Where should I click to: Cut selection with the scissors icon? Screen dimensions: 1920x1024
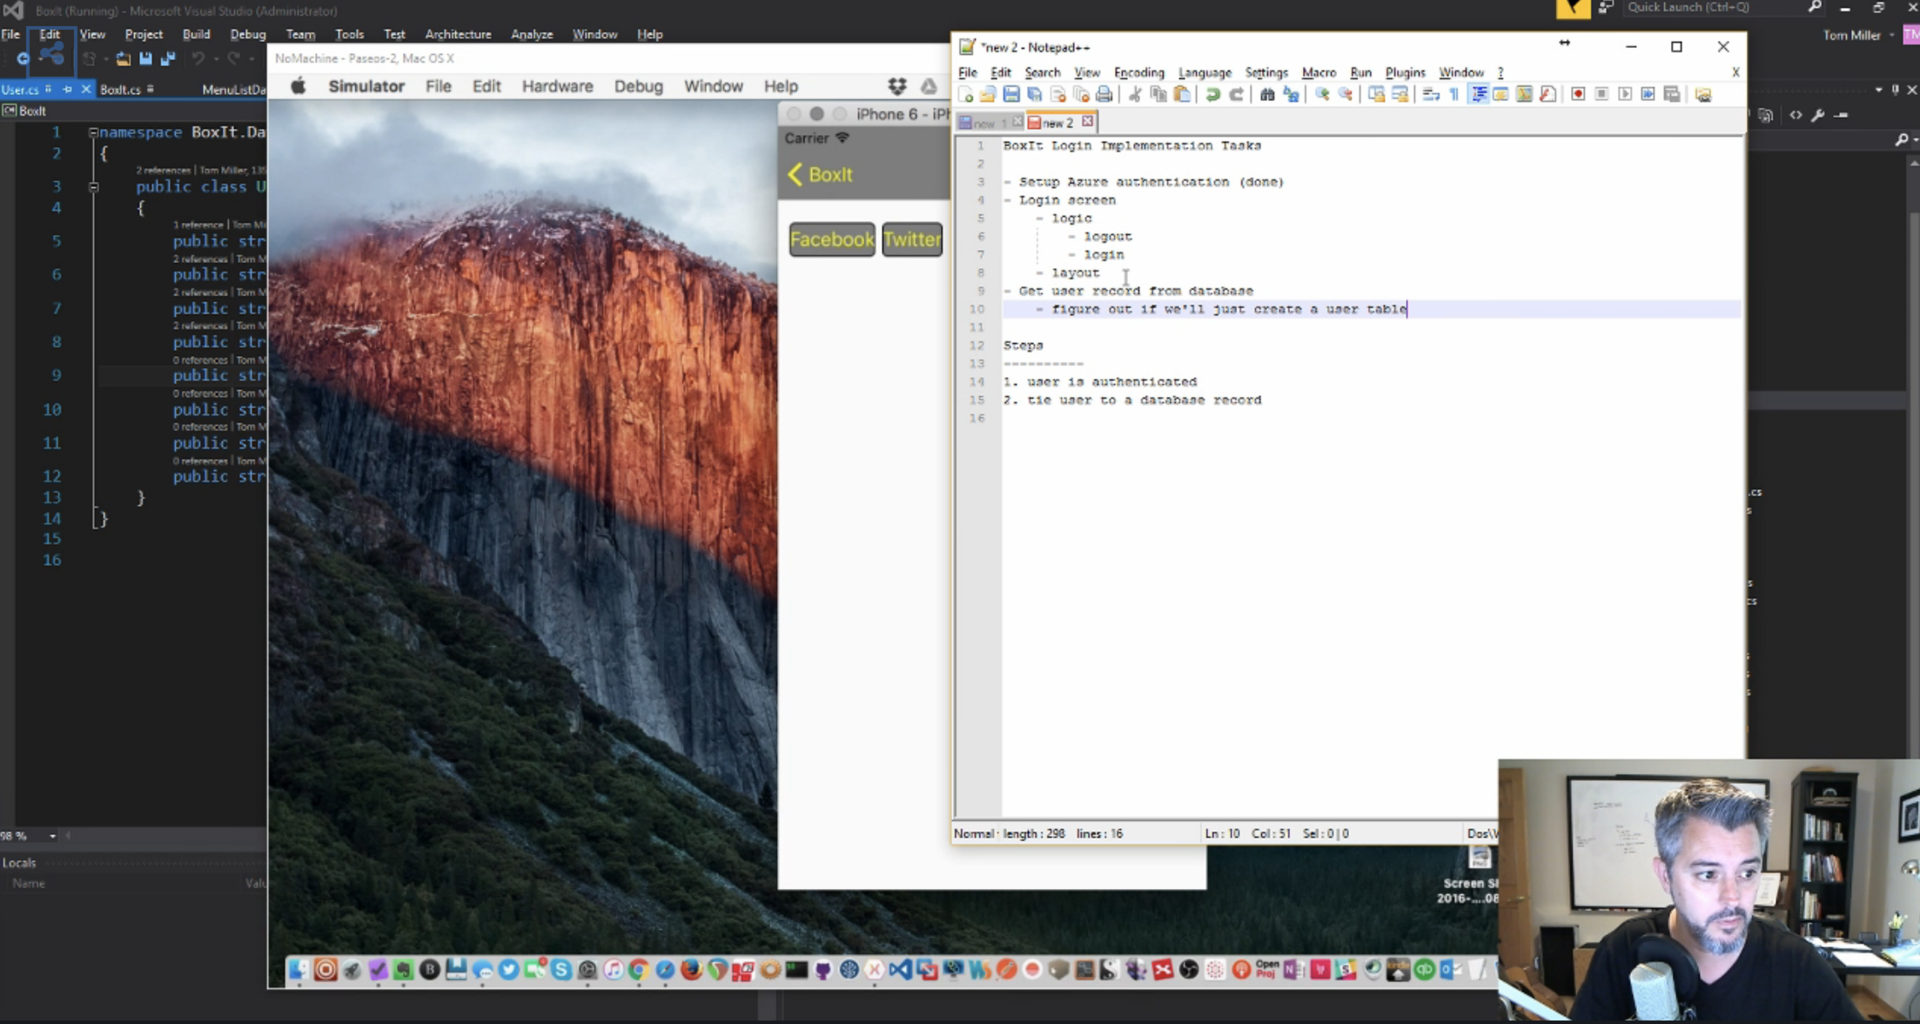(1135, 95)
